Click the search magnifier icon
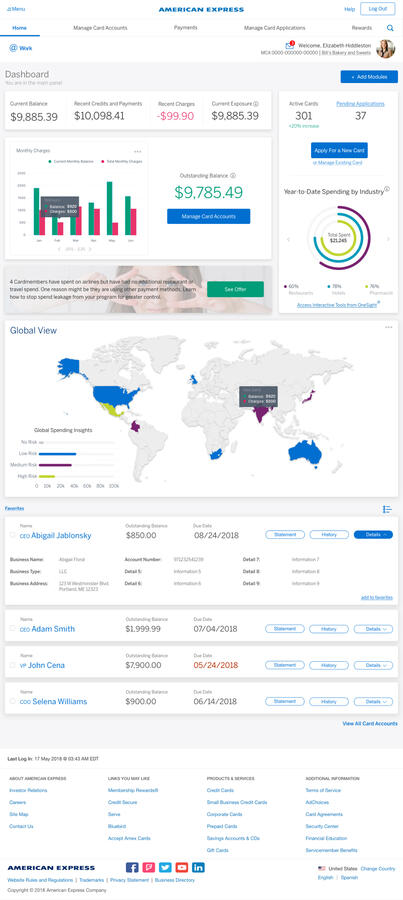 coord(390,28)
